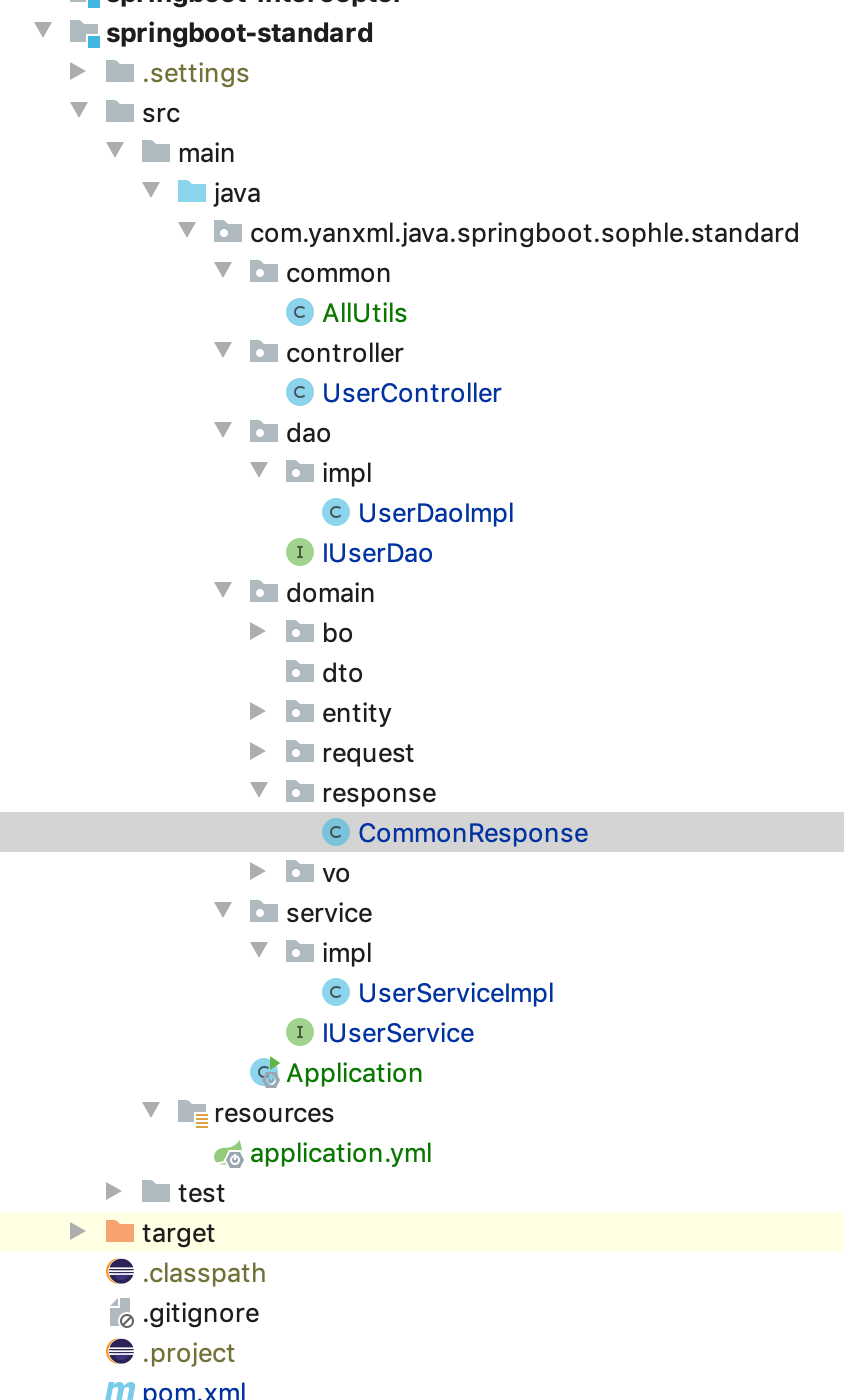This screenshot has height=1400, width=844.
Task: Expand the target folder
Action: pyautogui.click(x=78, y=1232)
